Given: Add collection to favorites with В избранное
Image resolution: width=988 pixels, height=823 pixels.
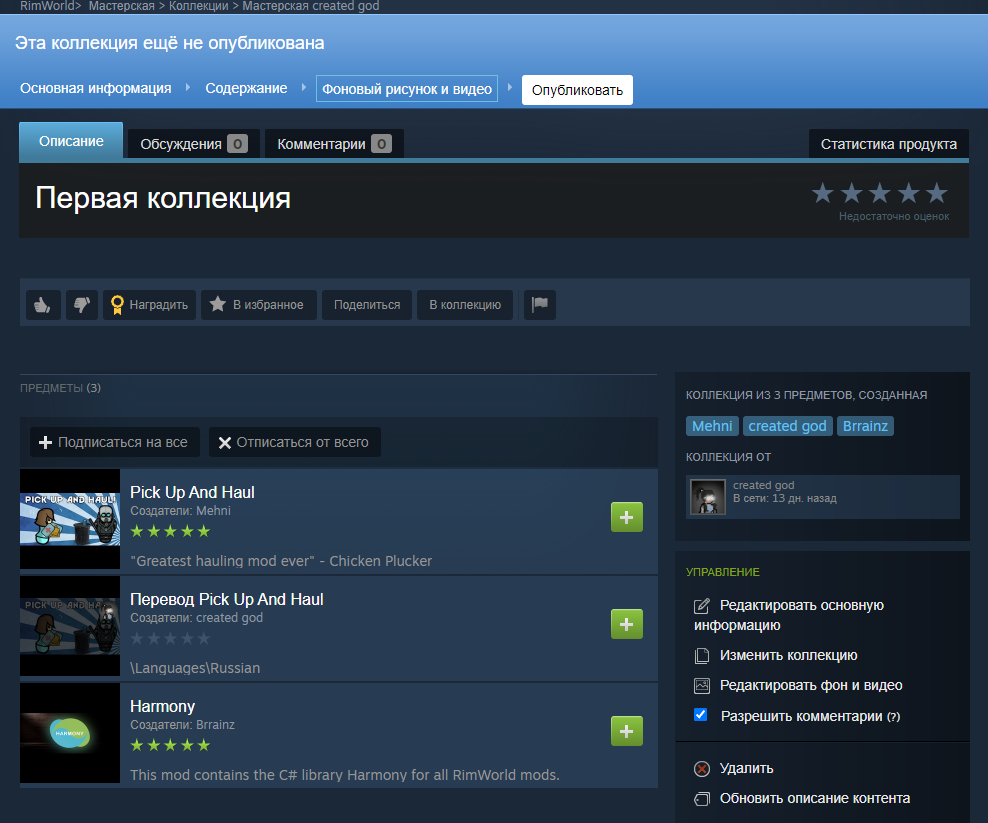Looking at the screenshot, I should (258, 305).
